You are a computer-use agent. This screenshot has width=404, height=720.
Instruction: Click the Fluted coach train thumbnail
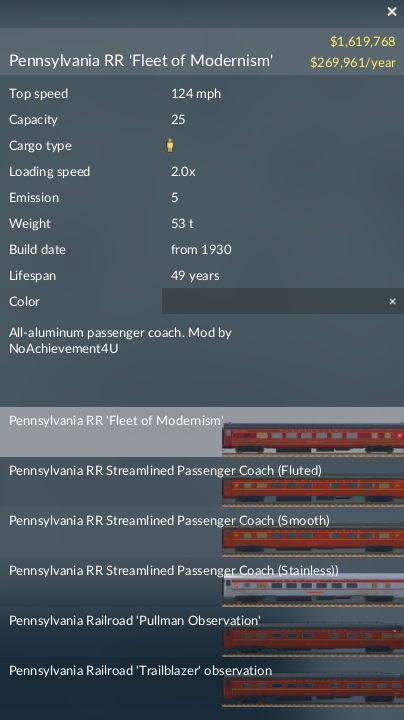pos(313,490)
